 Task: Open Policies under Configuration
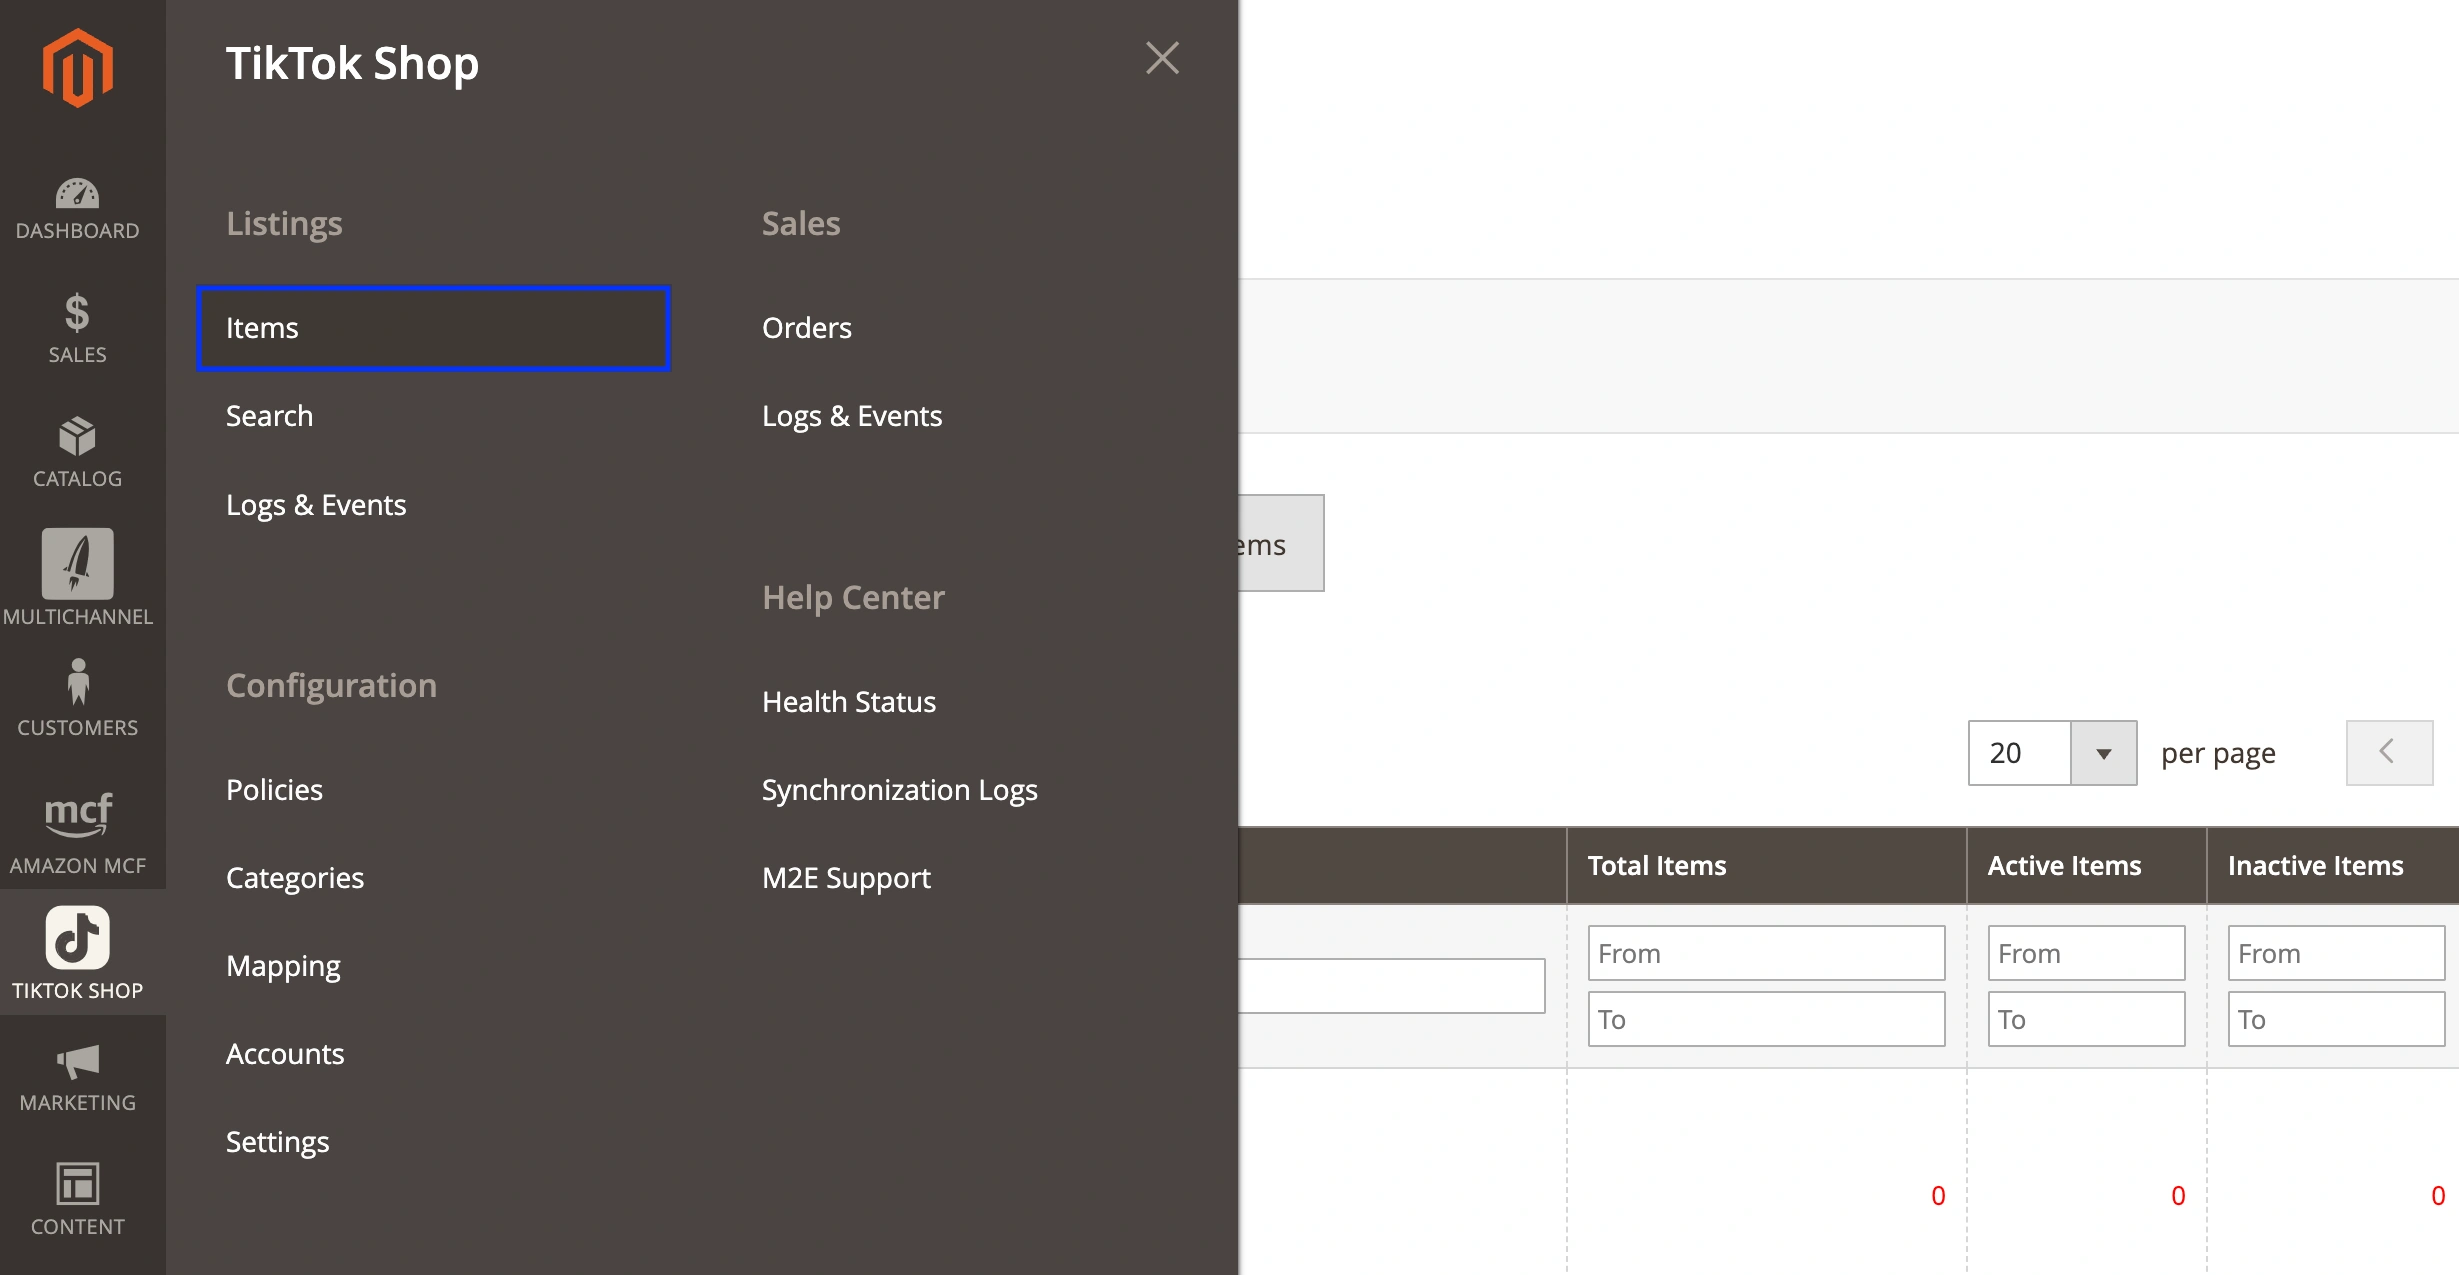[x=274, y=790]
